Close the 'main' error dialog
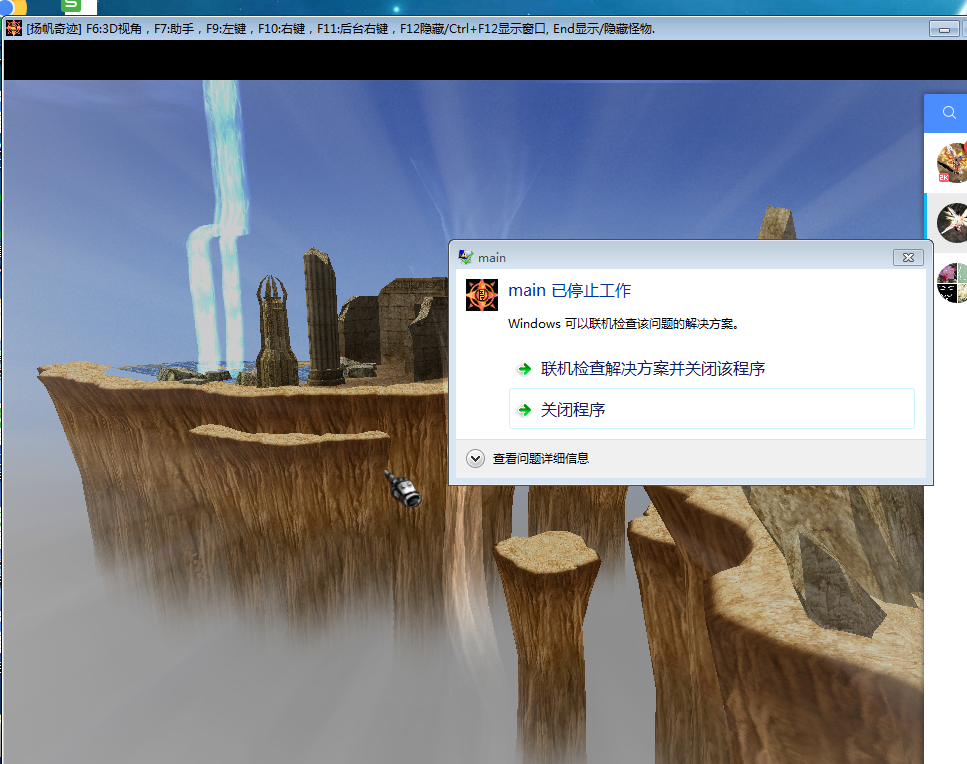The height and width of the screenshot is (764, 967). tap(908, 258)
